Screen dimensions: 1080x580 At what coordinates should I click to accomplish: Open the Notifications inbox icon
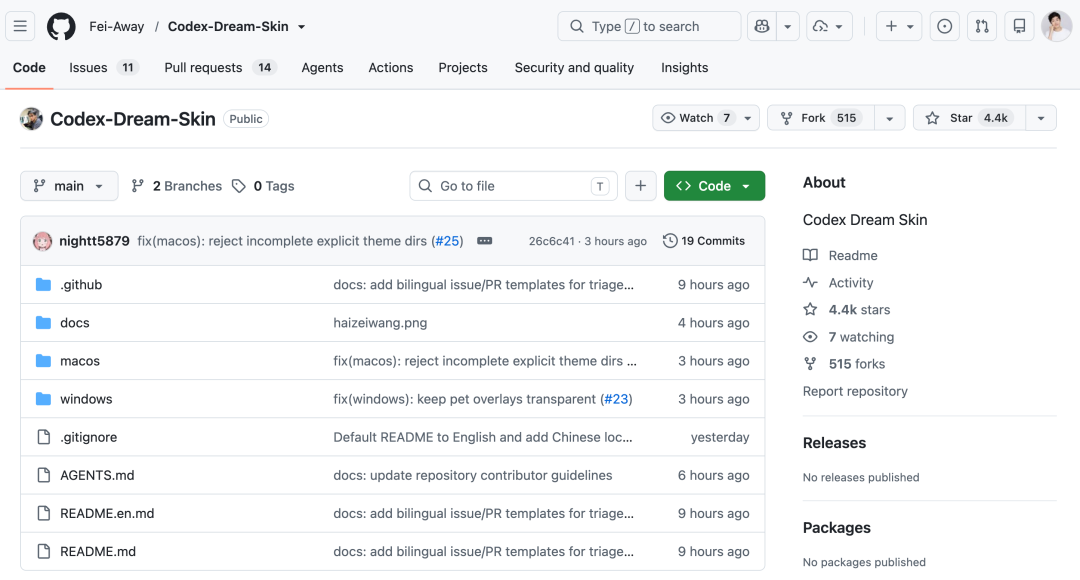pyautogui.click(x=1019, y=26)
